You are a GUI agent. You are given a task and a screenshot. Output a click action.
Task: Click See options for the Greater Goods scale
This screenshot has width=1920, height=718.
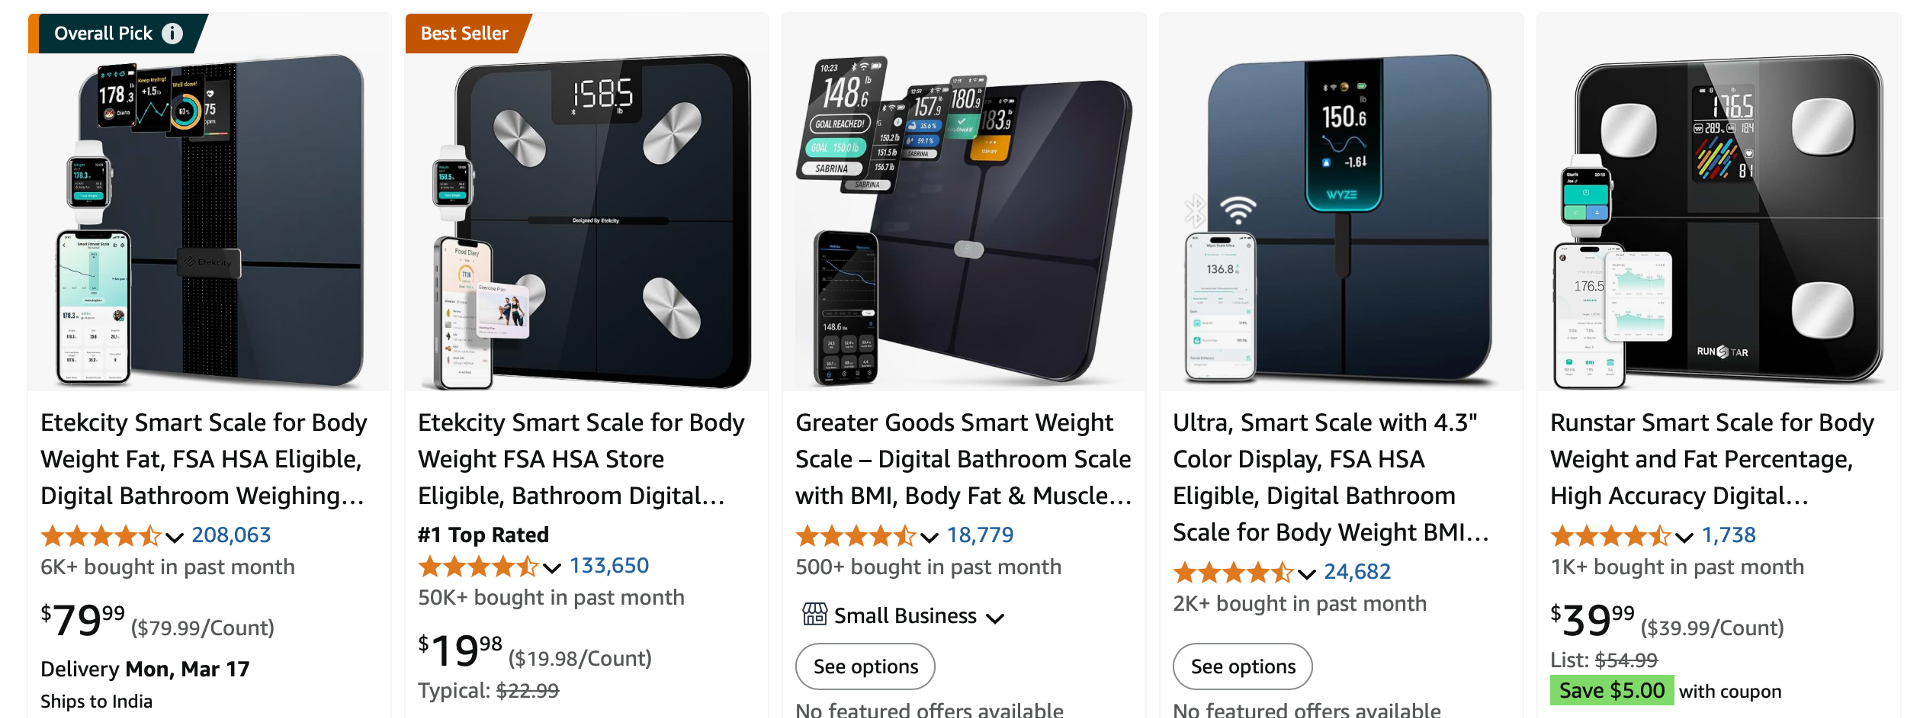[x=864, y=666]
